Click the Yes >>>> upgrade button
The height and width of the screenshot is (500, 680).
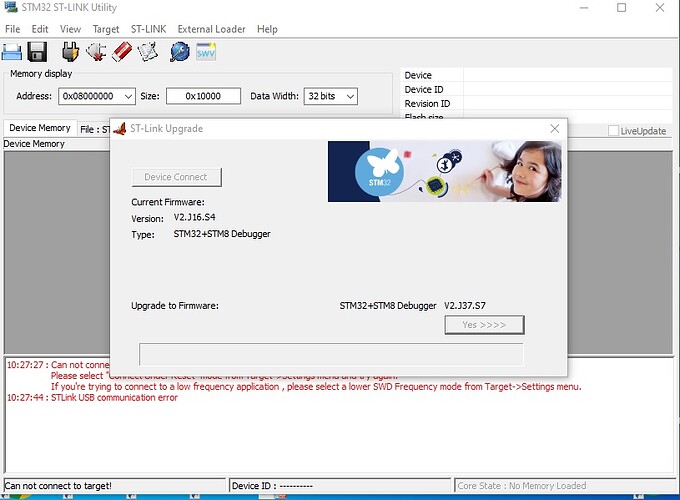484,325
